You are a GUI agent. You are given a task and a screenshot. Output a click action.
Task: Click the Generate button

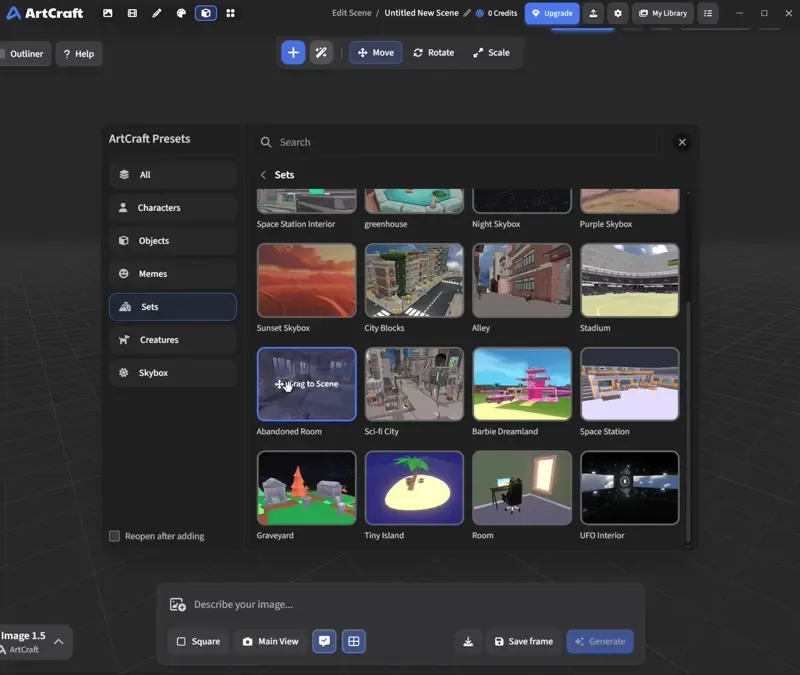[x=600, y=641]
